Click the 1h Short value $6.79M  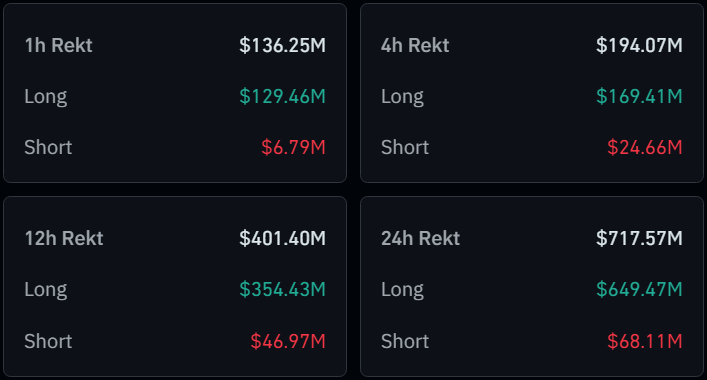[294, 147]
